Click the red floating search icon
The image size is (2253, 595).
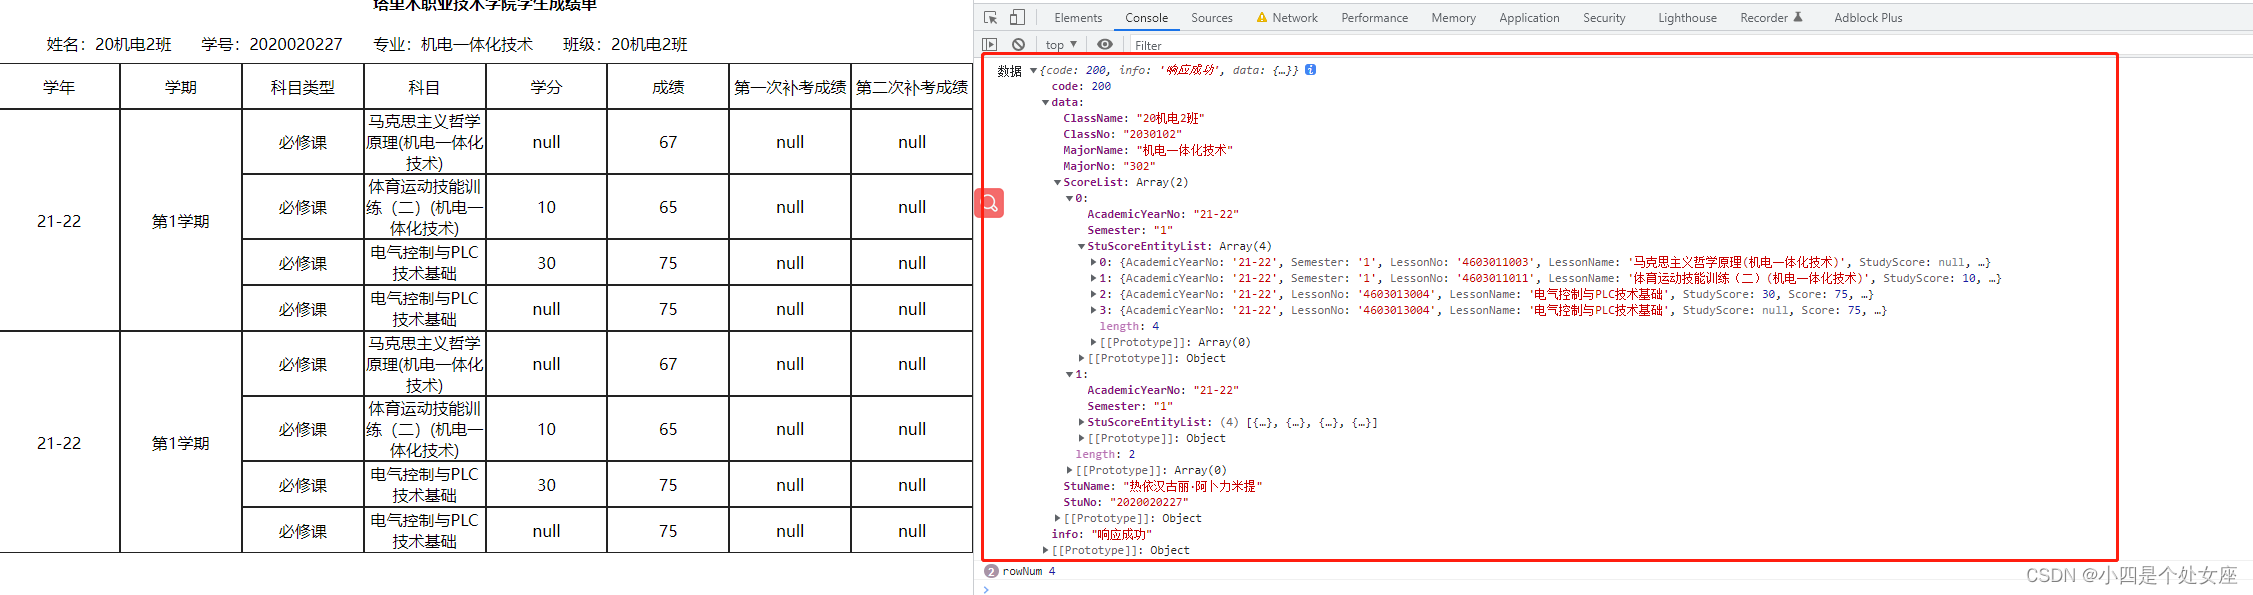(989, 203)
